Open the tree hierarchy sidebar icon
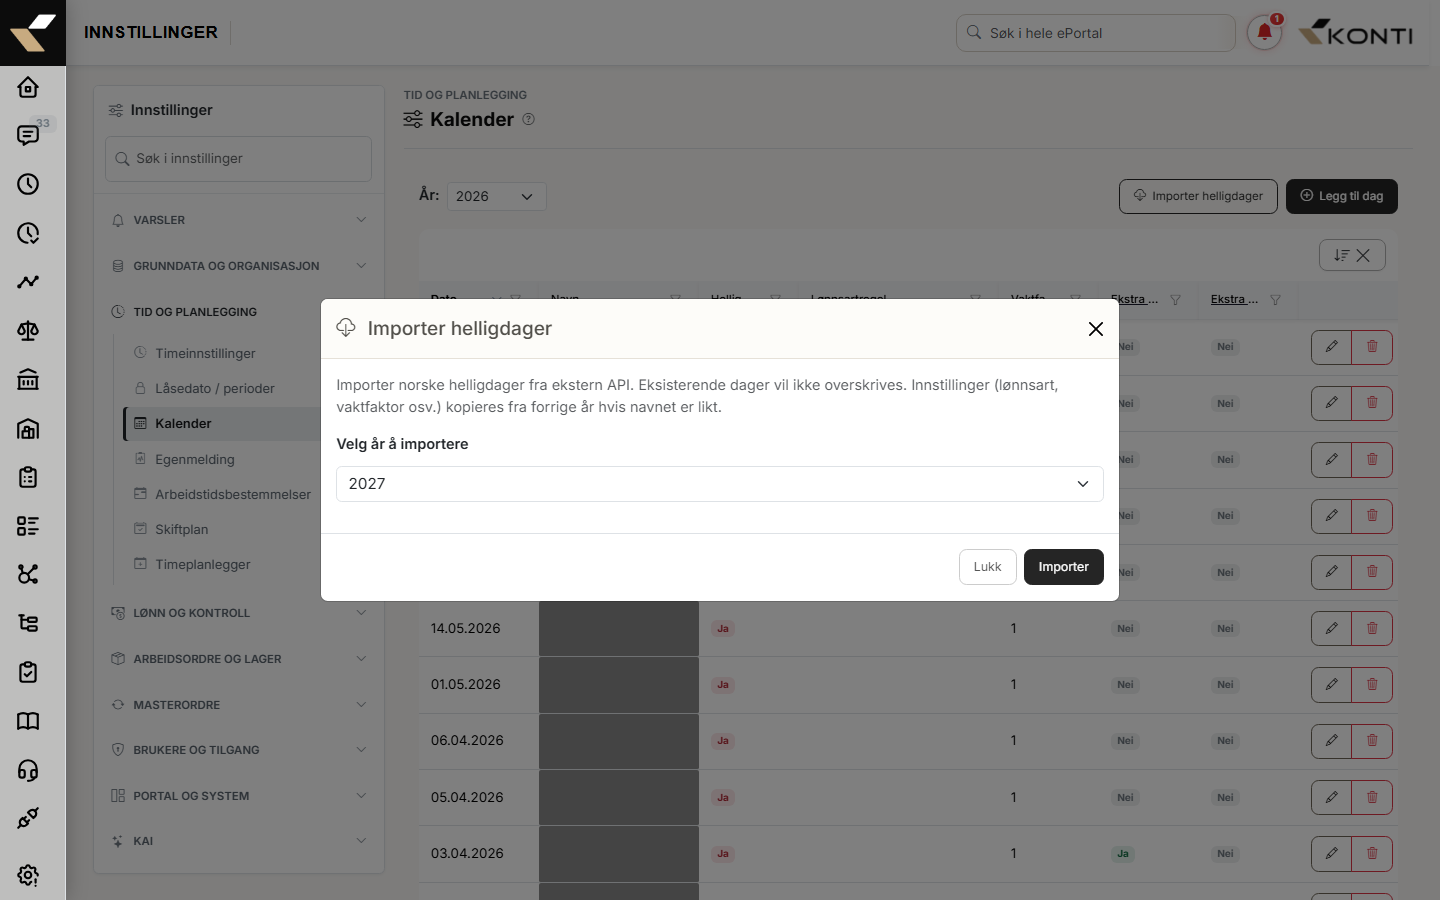 pyautogui.click(x=28, y=623)
